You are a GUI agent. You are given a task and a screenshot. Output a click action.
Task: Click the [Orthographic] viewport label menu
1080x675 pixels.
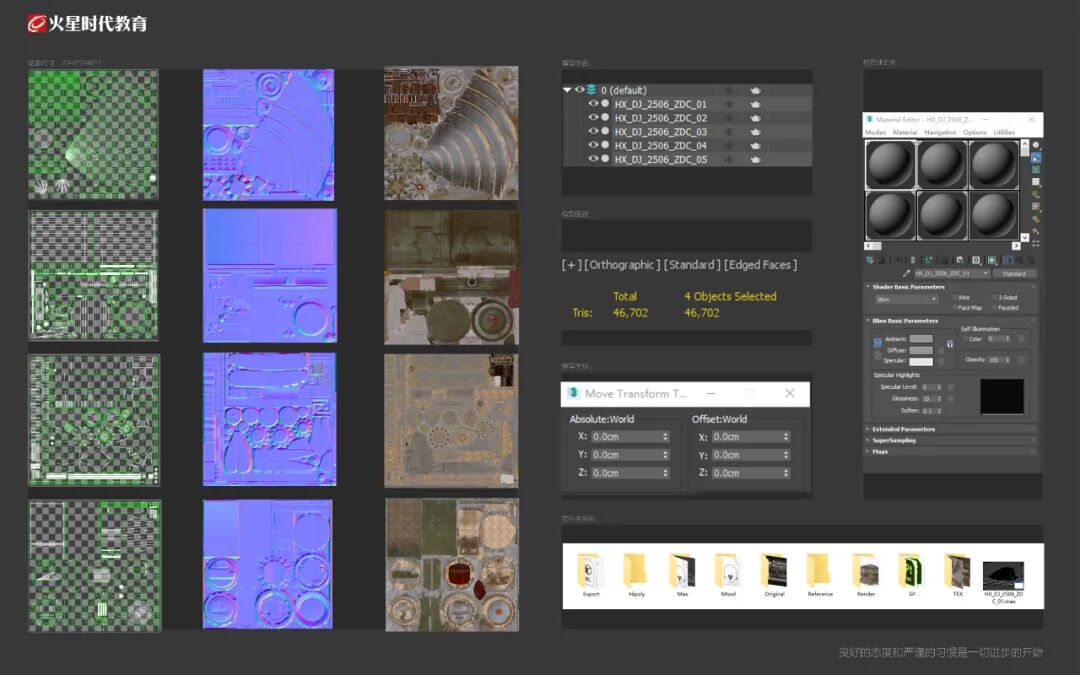click(x=623, y=264)
